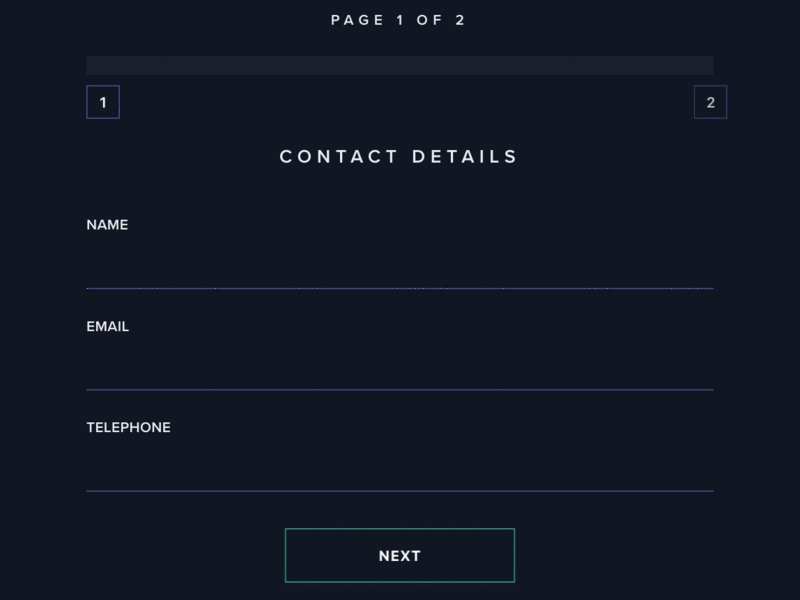Focus the Email underline entry line
Image resolution: width=800 pixels, height=600 pixels.
pos(400,389)
